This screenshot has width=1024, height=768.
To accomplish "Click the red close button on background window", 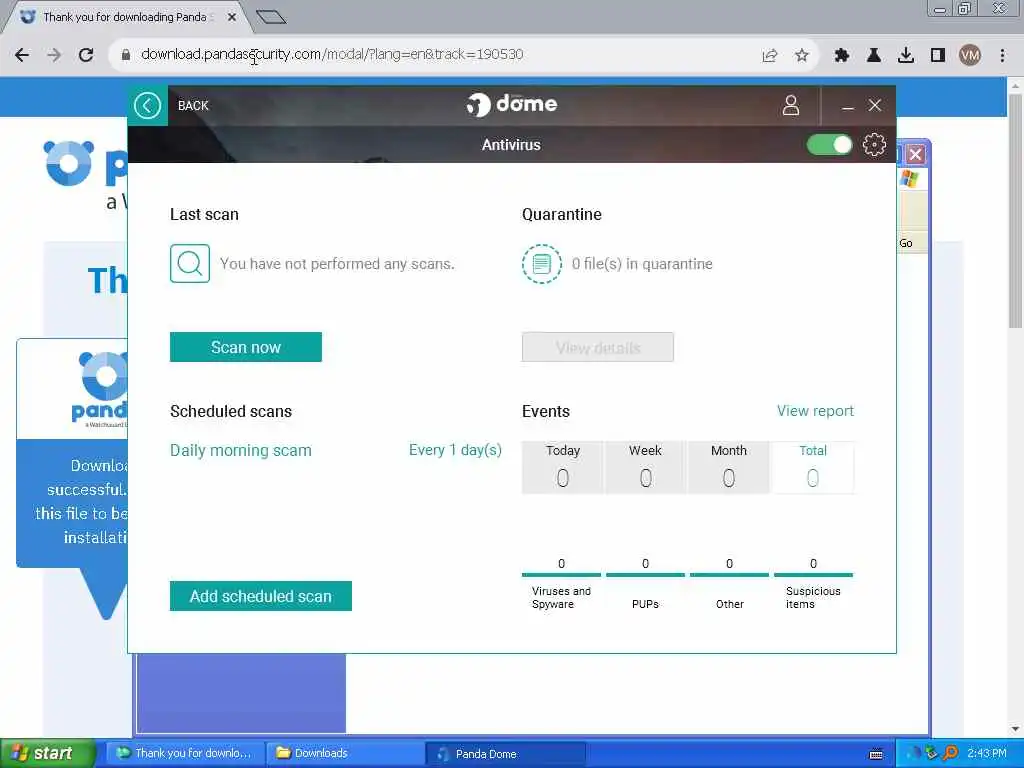I will pyautogui.click(x=916, y=154).
